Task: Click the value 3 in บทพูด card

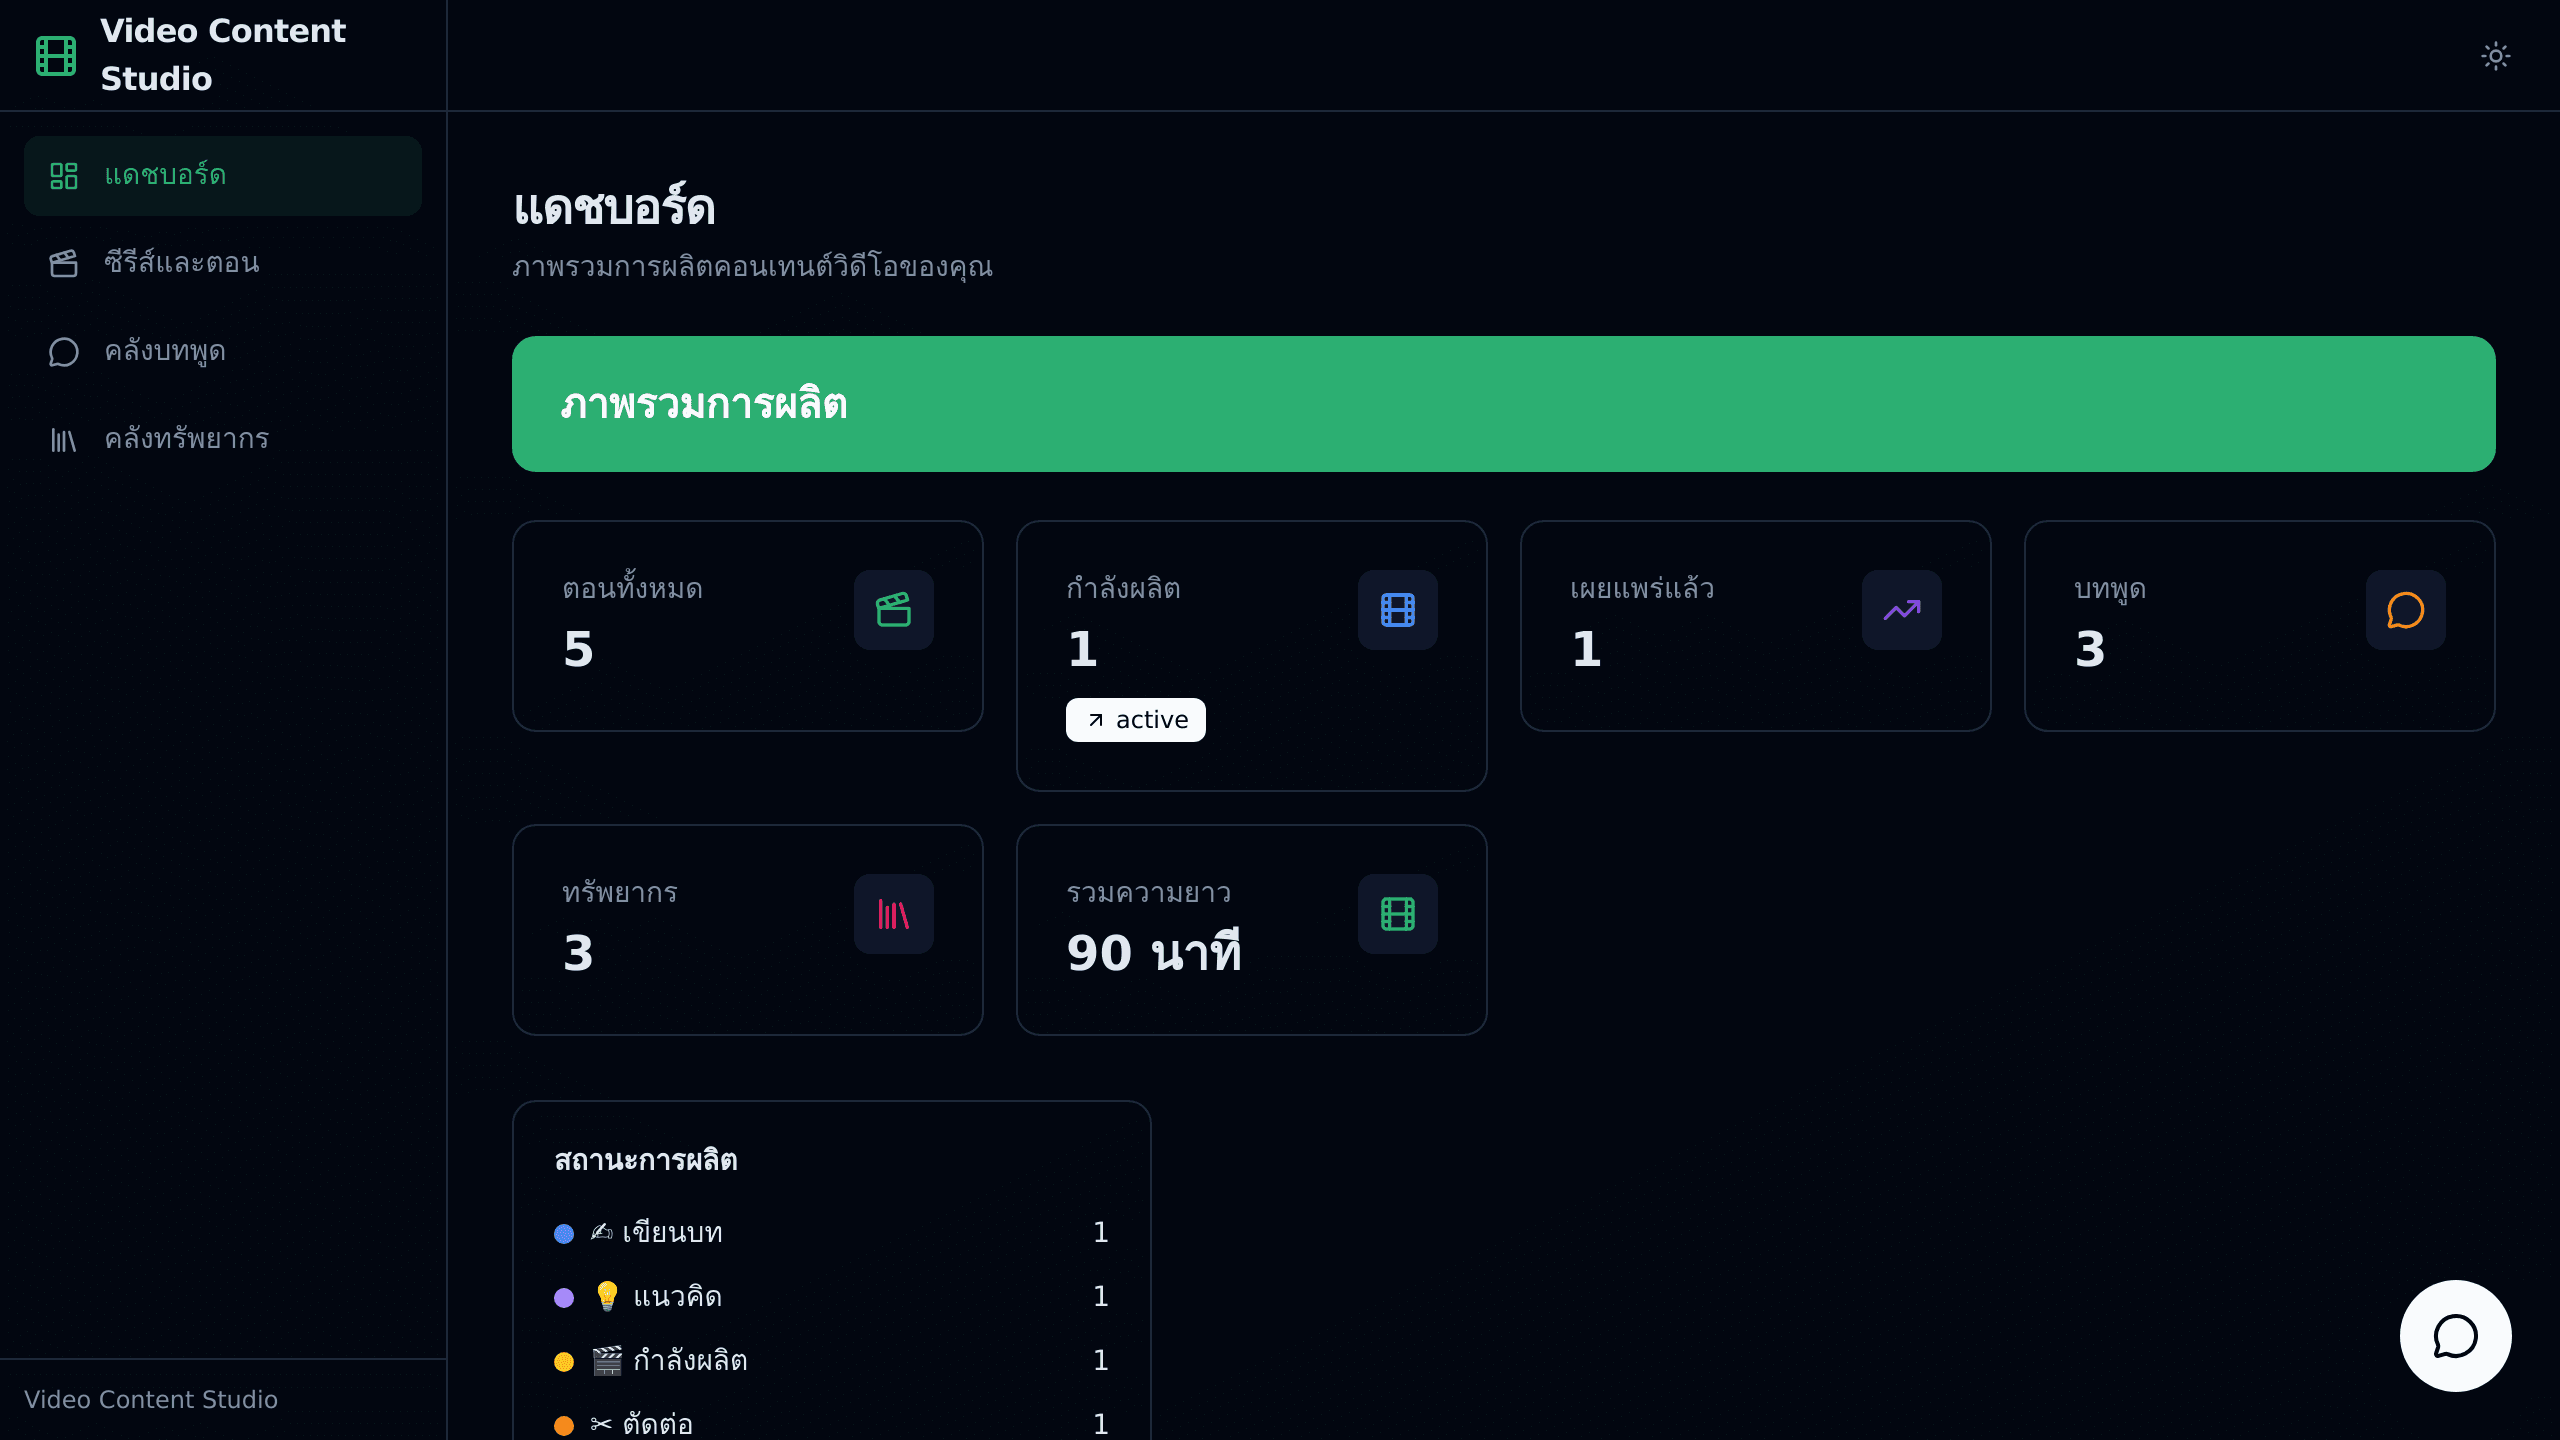Action: (2090, 650)
